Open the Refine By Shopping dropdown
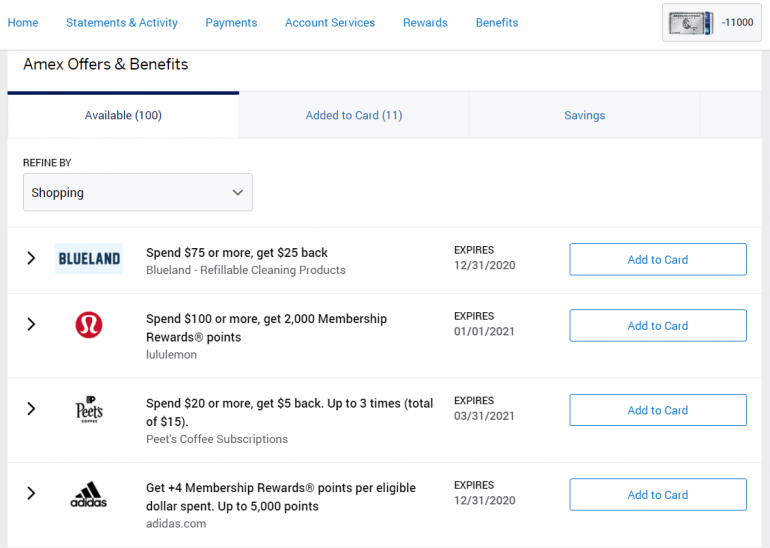Screen dimensions: 770x548 click(138, 192)
